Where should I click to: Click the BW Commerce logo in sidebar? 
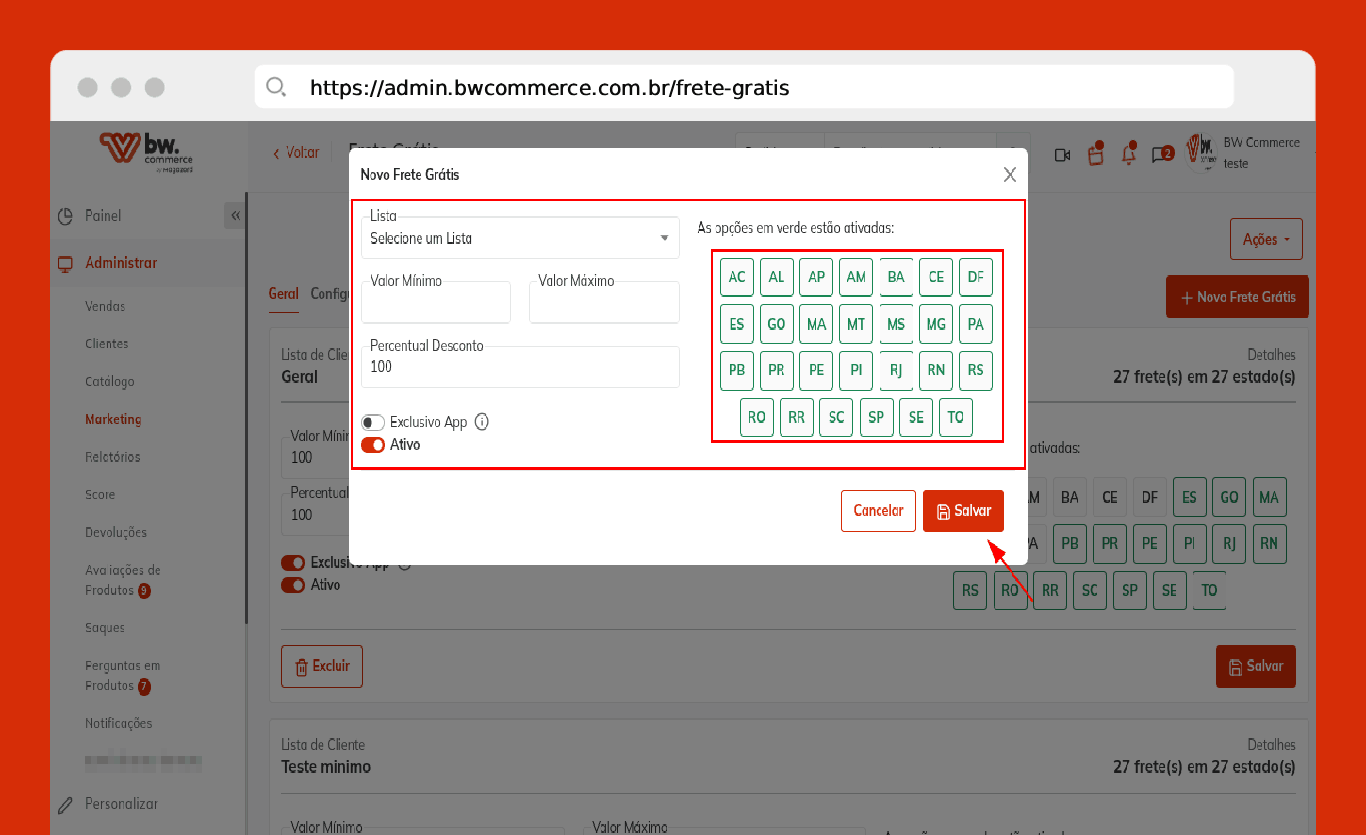[x=146, y=153]
